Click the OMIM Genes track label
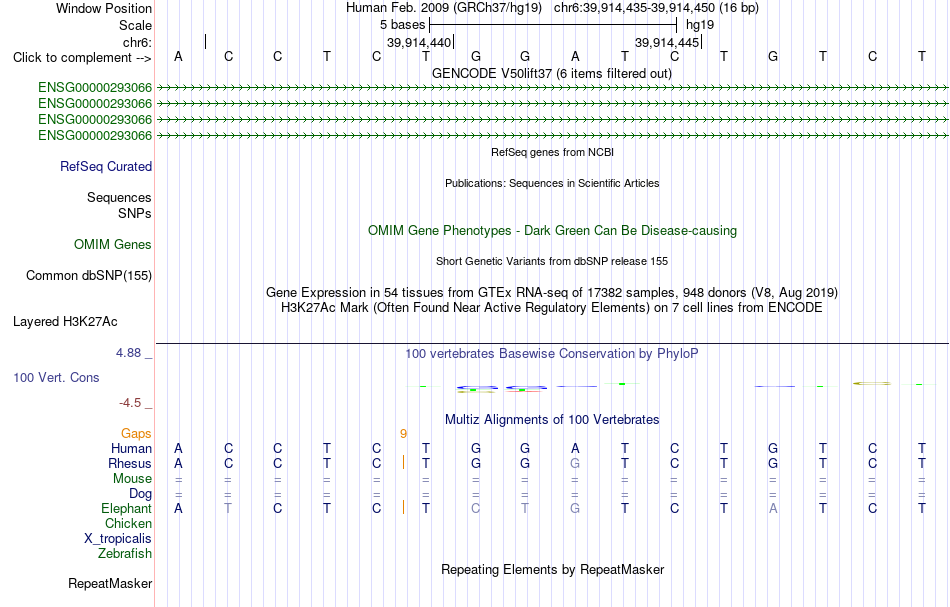950x607 pixels. point(113,245)
